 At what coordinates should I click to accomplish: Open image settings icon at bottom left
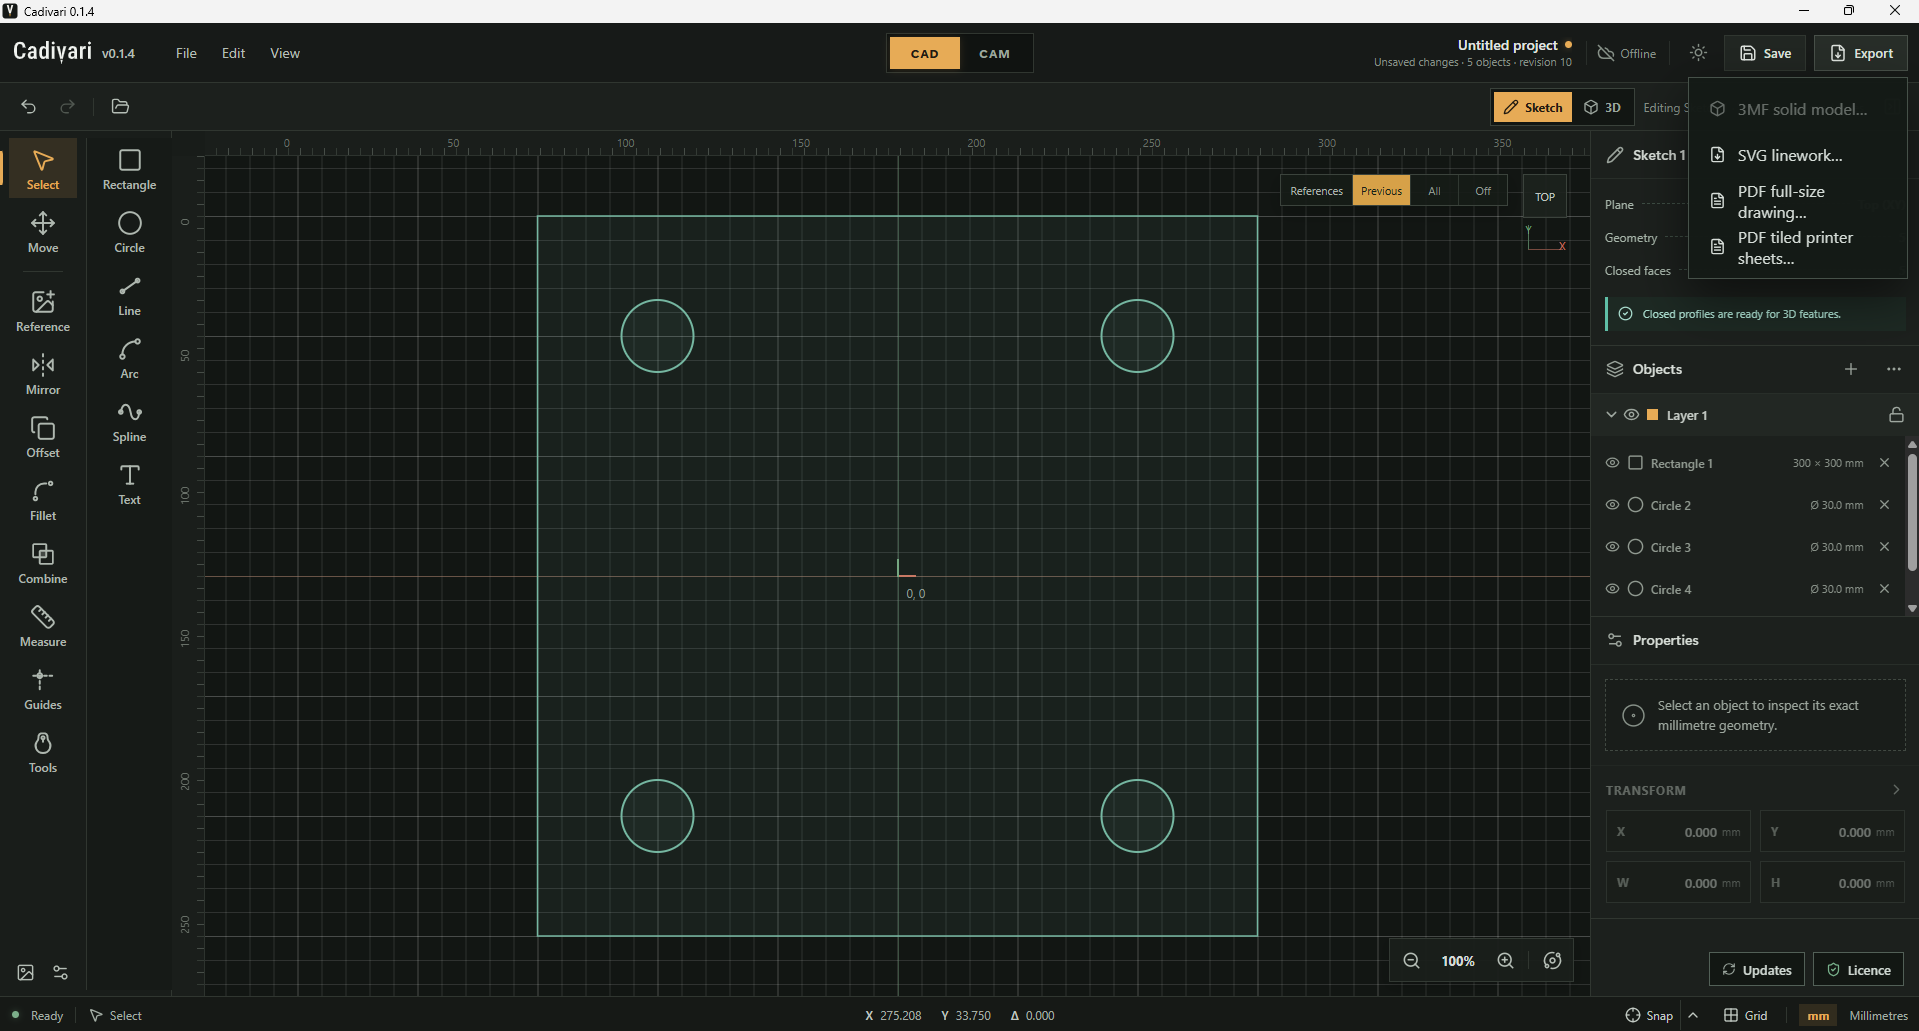pos(26,972)
